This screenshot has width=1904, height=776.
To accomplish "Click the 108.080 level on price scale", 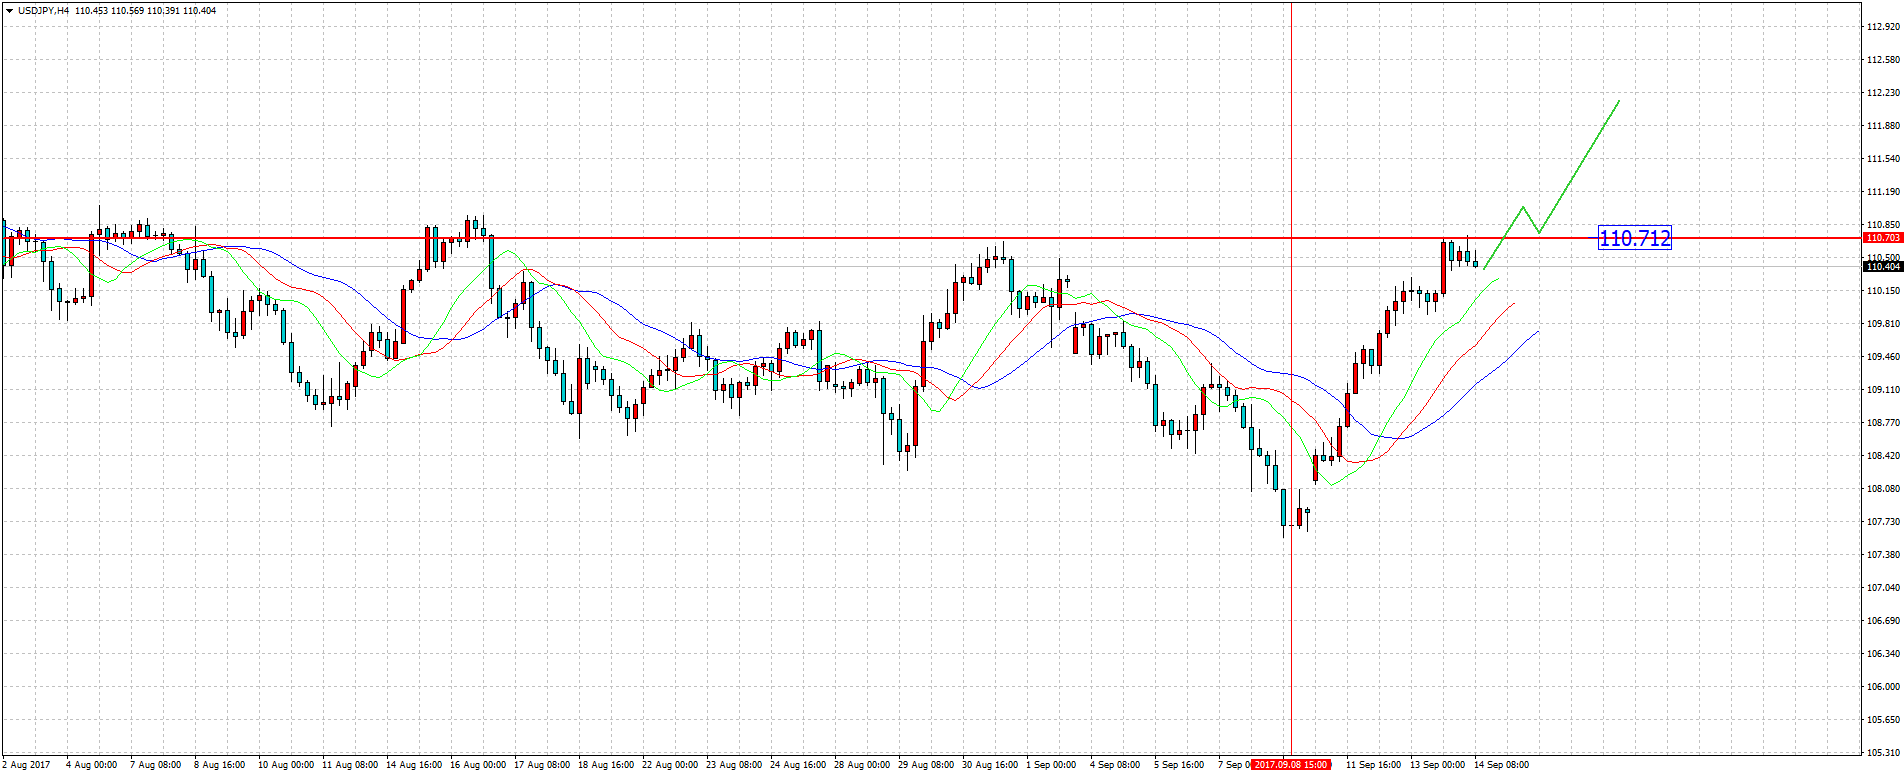I will click(x=1883, y=489).
